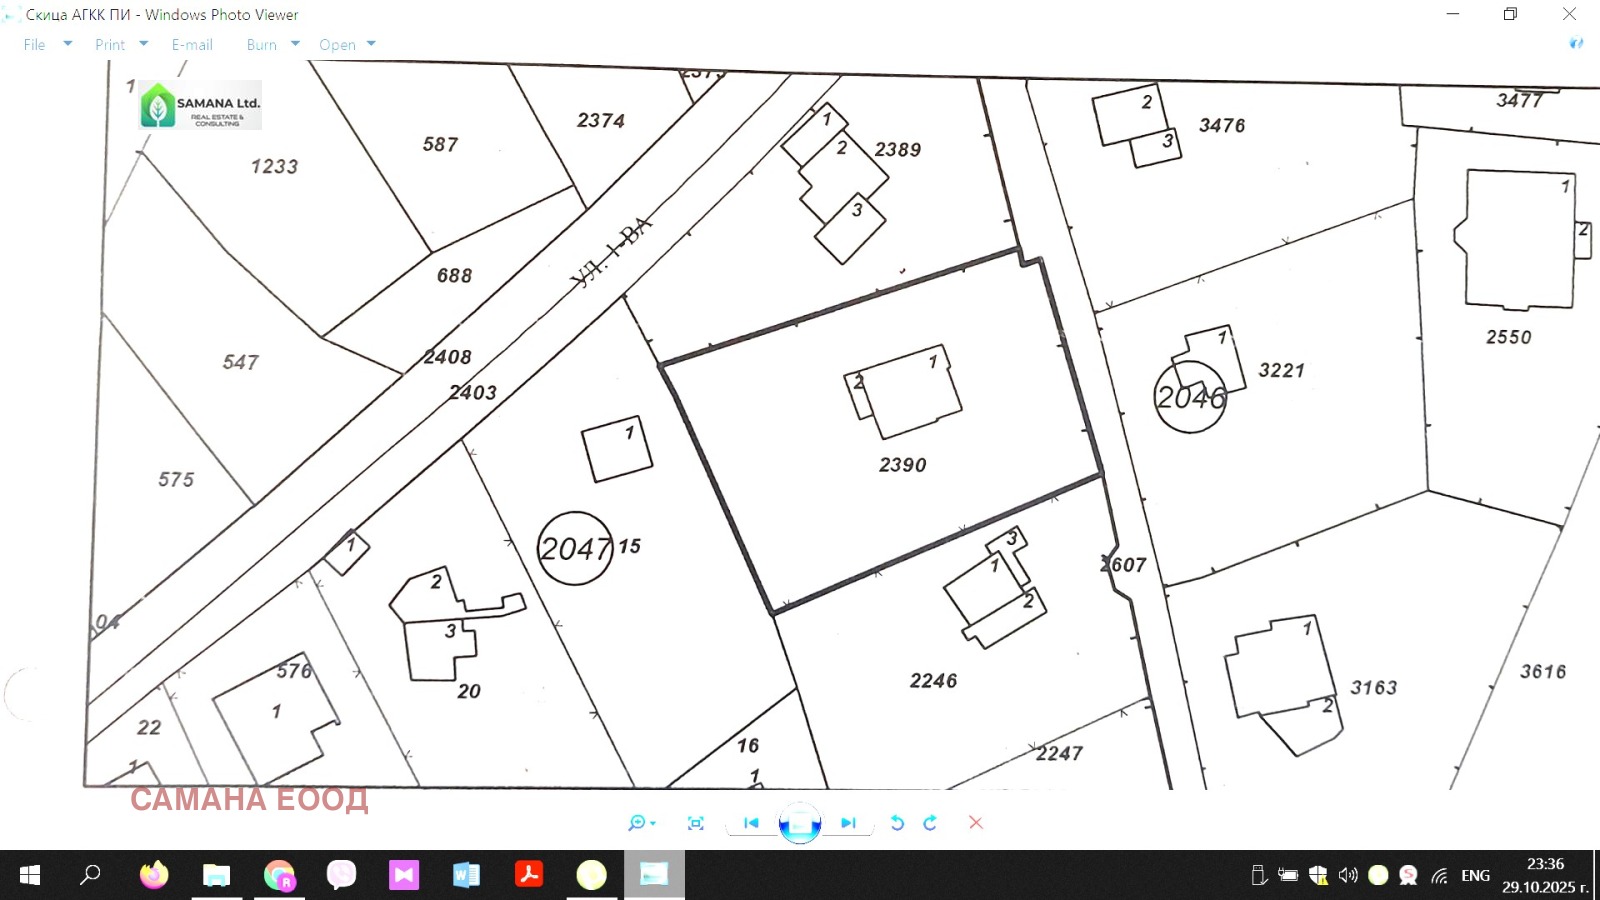Click the zoom magnifier icon
1600x900 pixels.
coord(636,823)
